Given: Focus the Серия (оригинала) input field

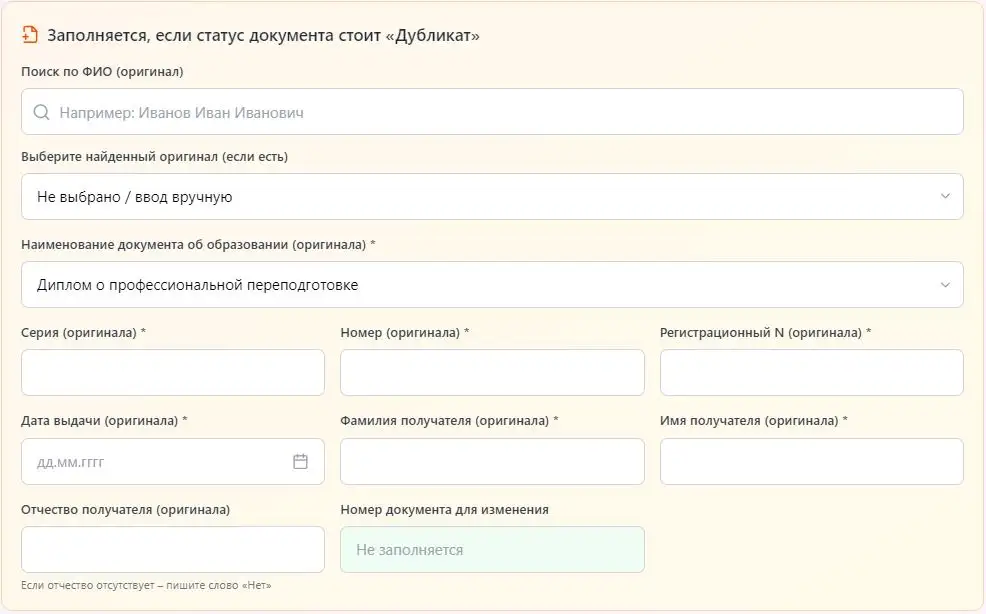Looking at the screenshot, I should point(173,372).
